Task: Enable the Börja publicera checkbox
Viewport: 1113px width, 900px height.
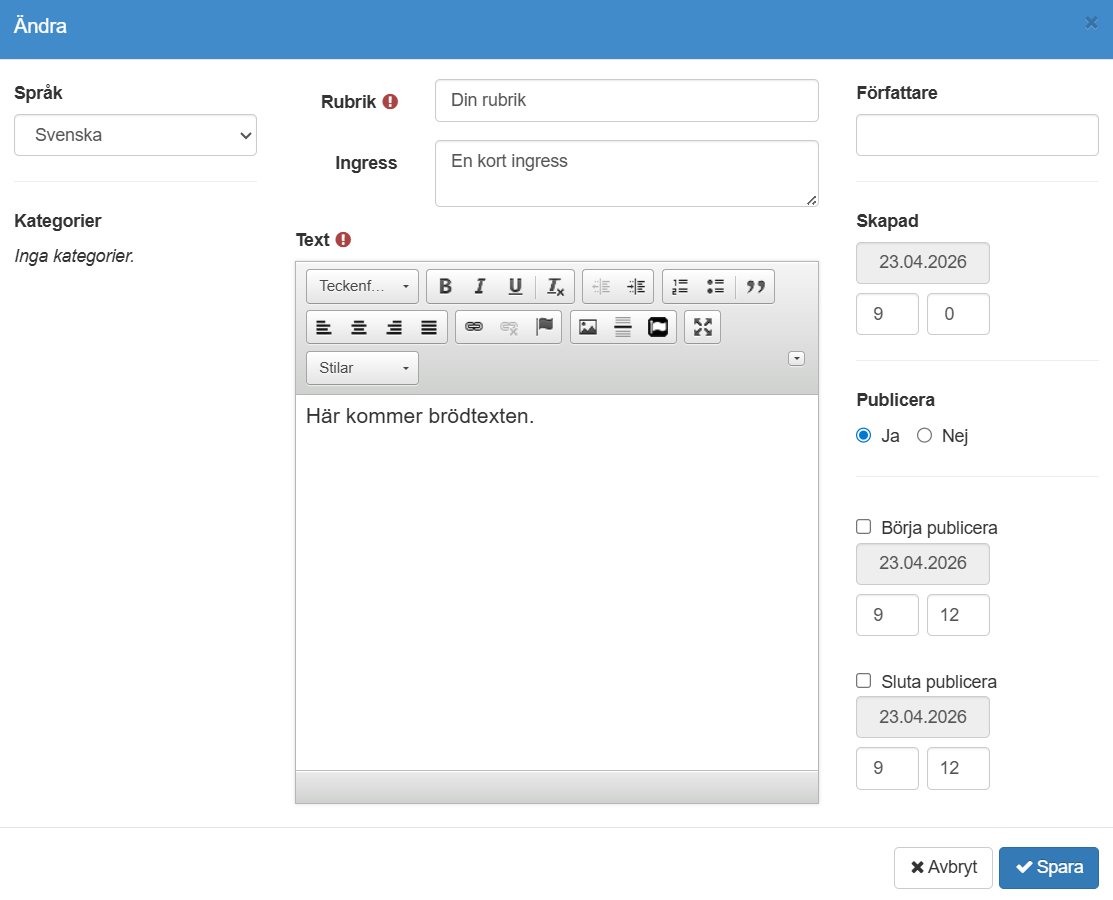Action: point(864,527)
